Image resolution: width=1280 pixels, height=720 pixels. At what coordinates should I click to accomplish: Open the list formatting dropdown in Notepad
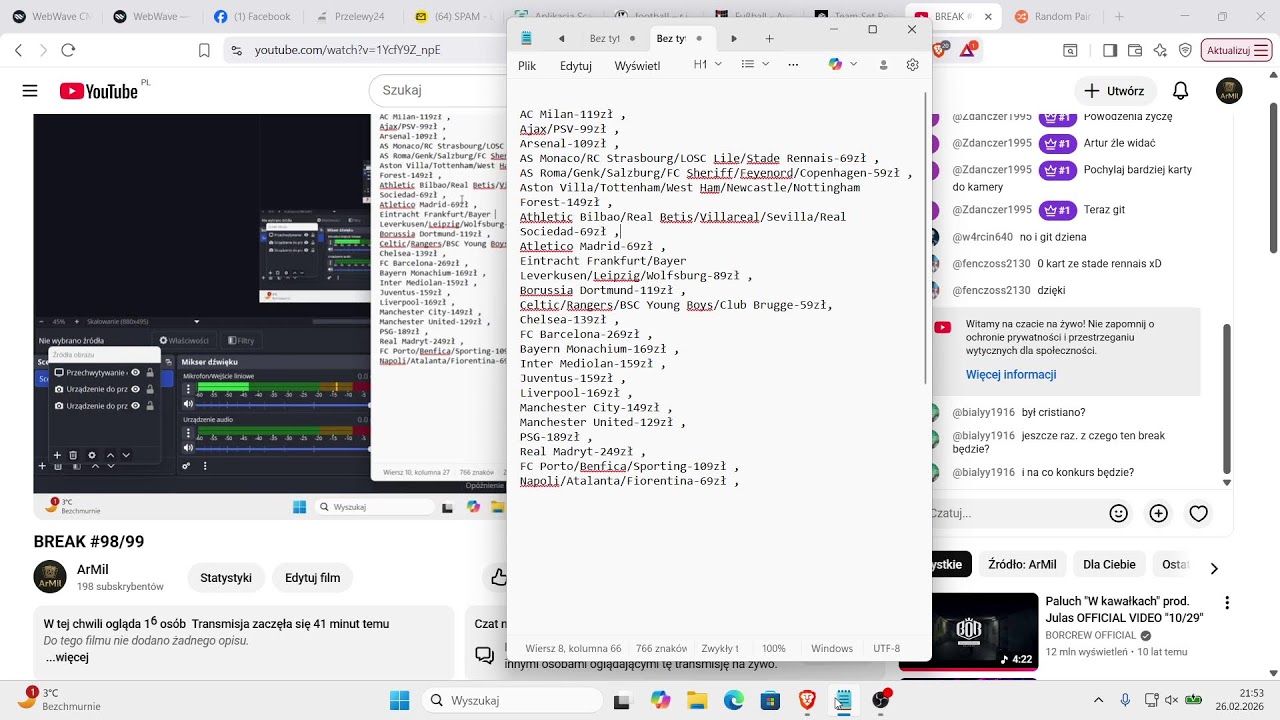[x=755, y=65]
